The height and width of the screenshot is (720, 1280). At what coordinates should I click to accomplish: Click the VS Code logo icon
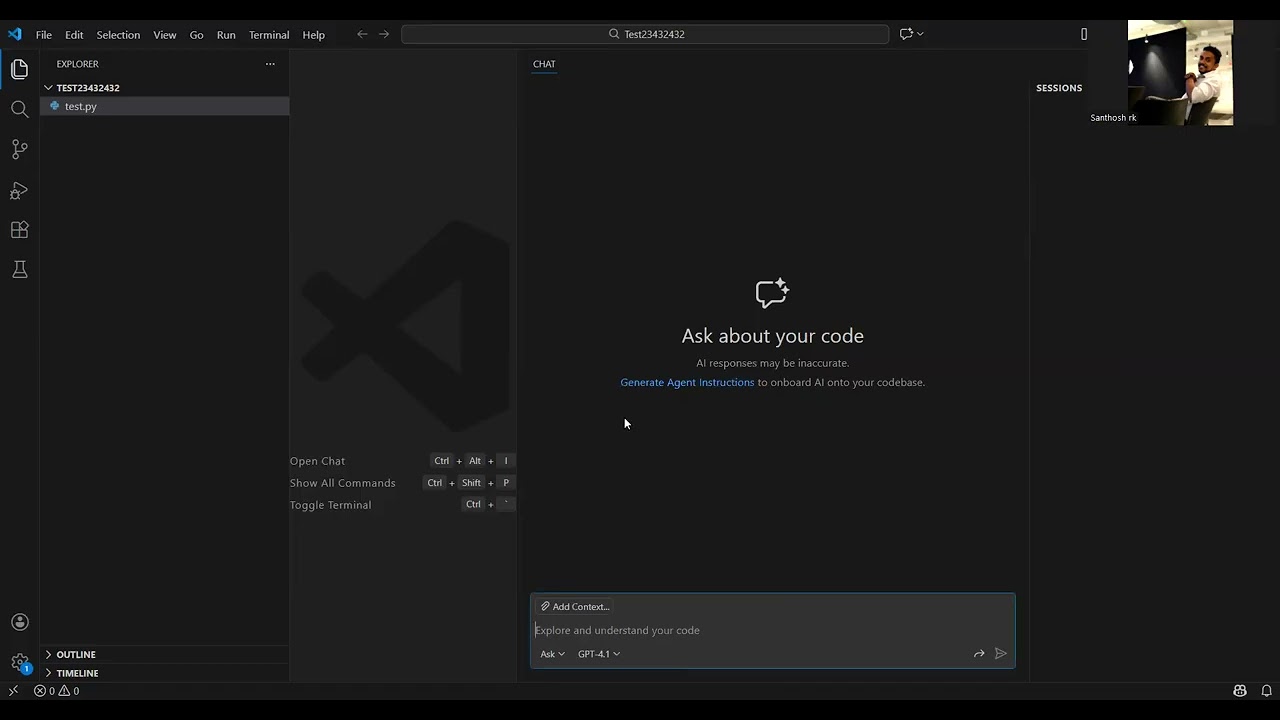pos(14,34)
